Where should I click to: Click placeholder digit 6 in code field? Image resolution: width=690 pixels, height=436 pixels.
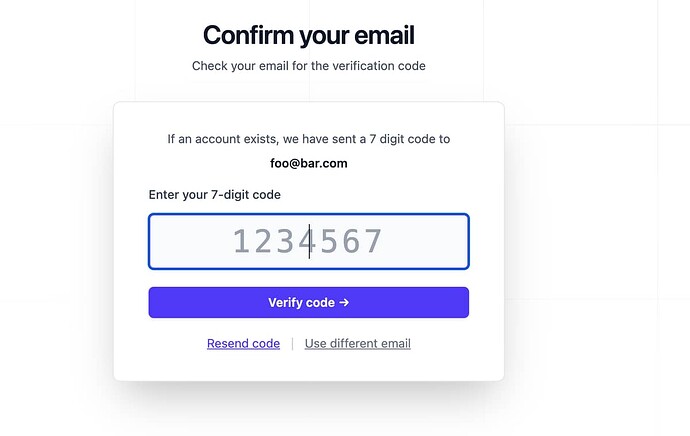pos(352,241)
